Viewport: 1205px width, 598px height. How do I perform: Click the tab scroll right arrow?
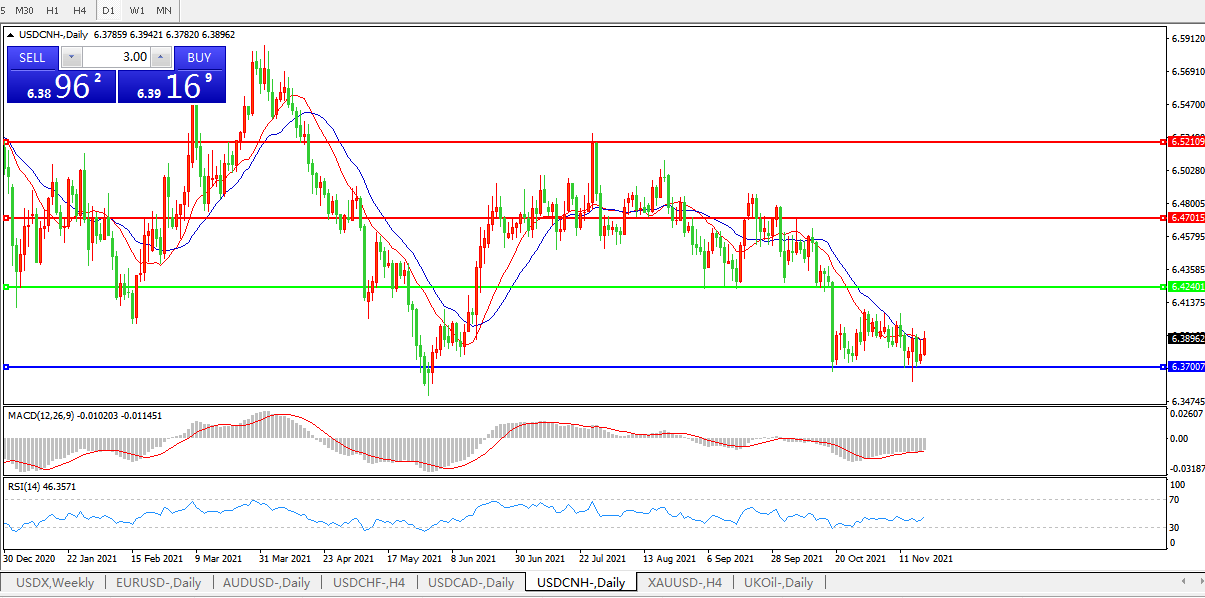tap(1198, 582)
